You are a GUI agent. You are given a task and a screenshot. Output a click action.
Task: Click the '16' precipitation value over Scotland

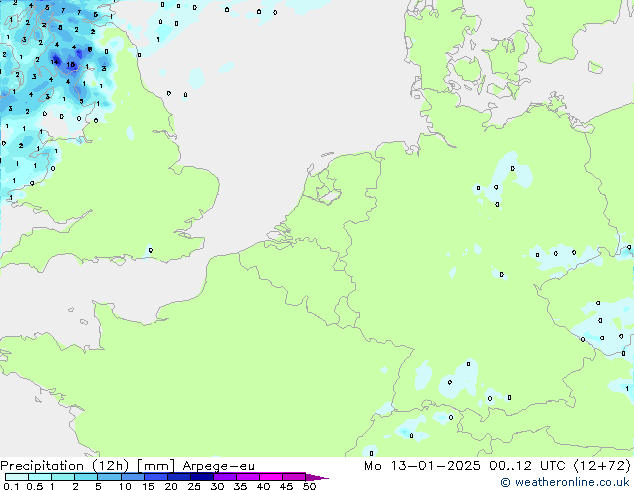click(x=71, y=65)
